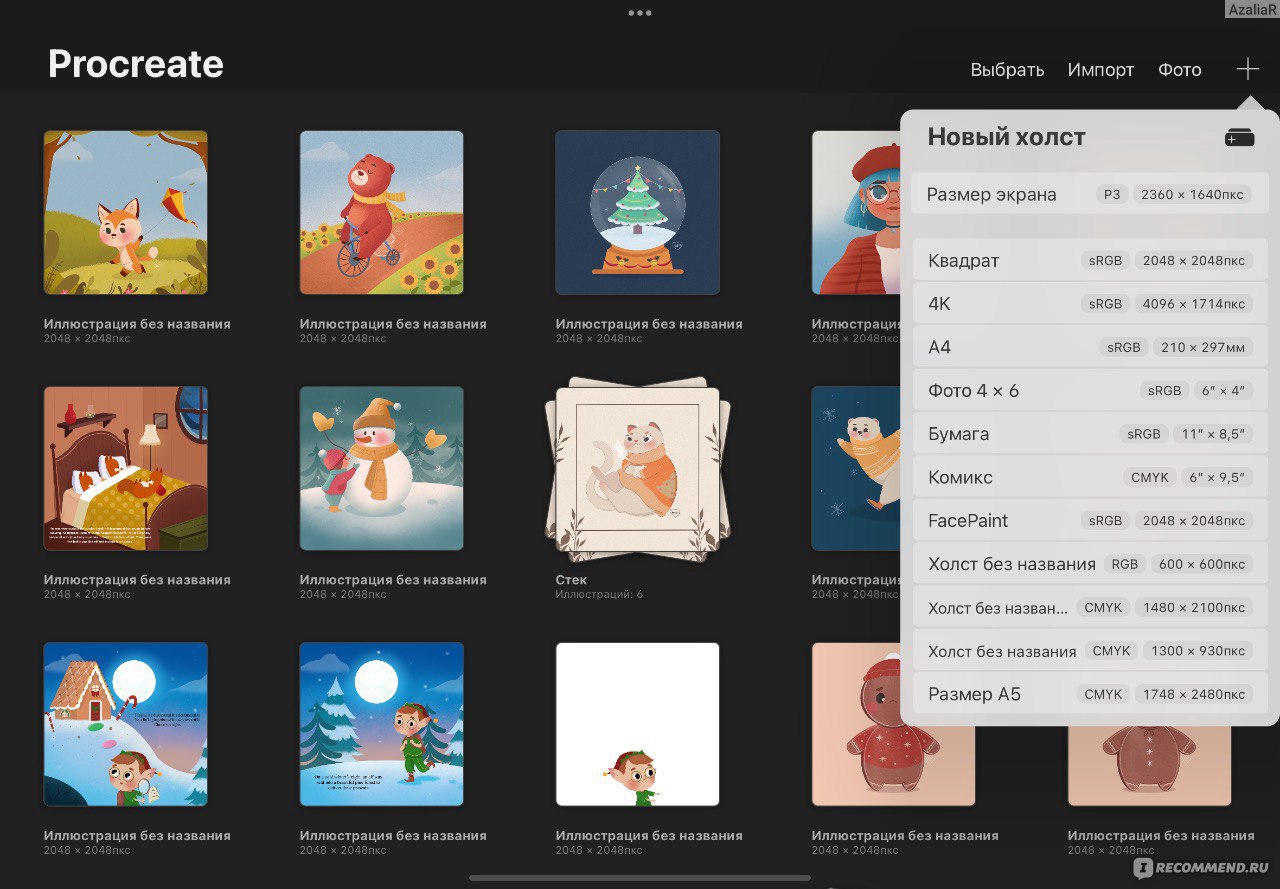Click the 210 × 297мм size tag

[1203, 347]
